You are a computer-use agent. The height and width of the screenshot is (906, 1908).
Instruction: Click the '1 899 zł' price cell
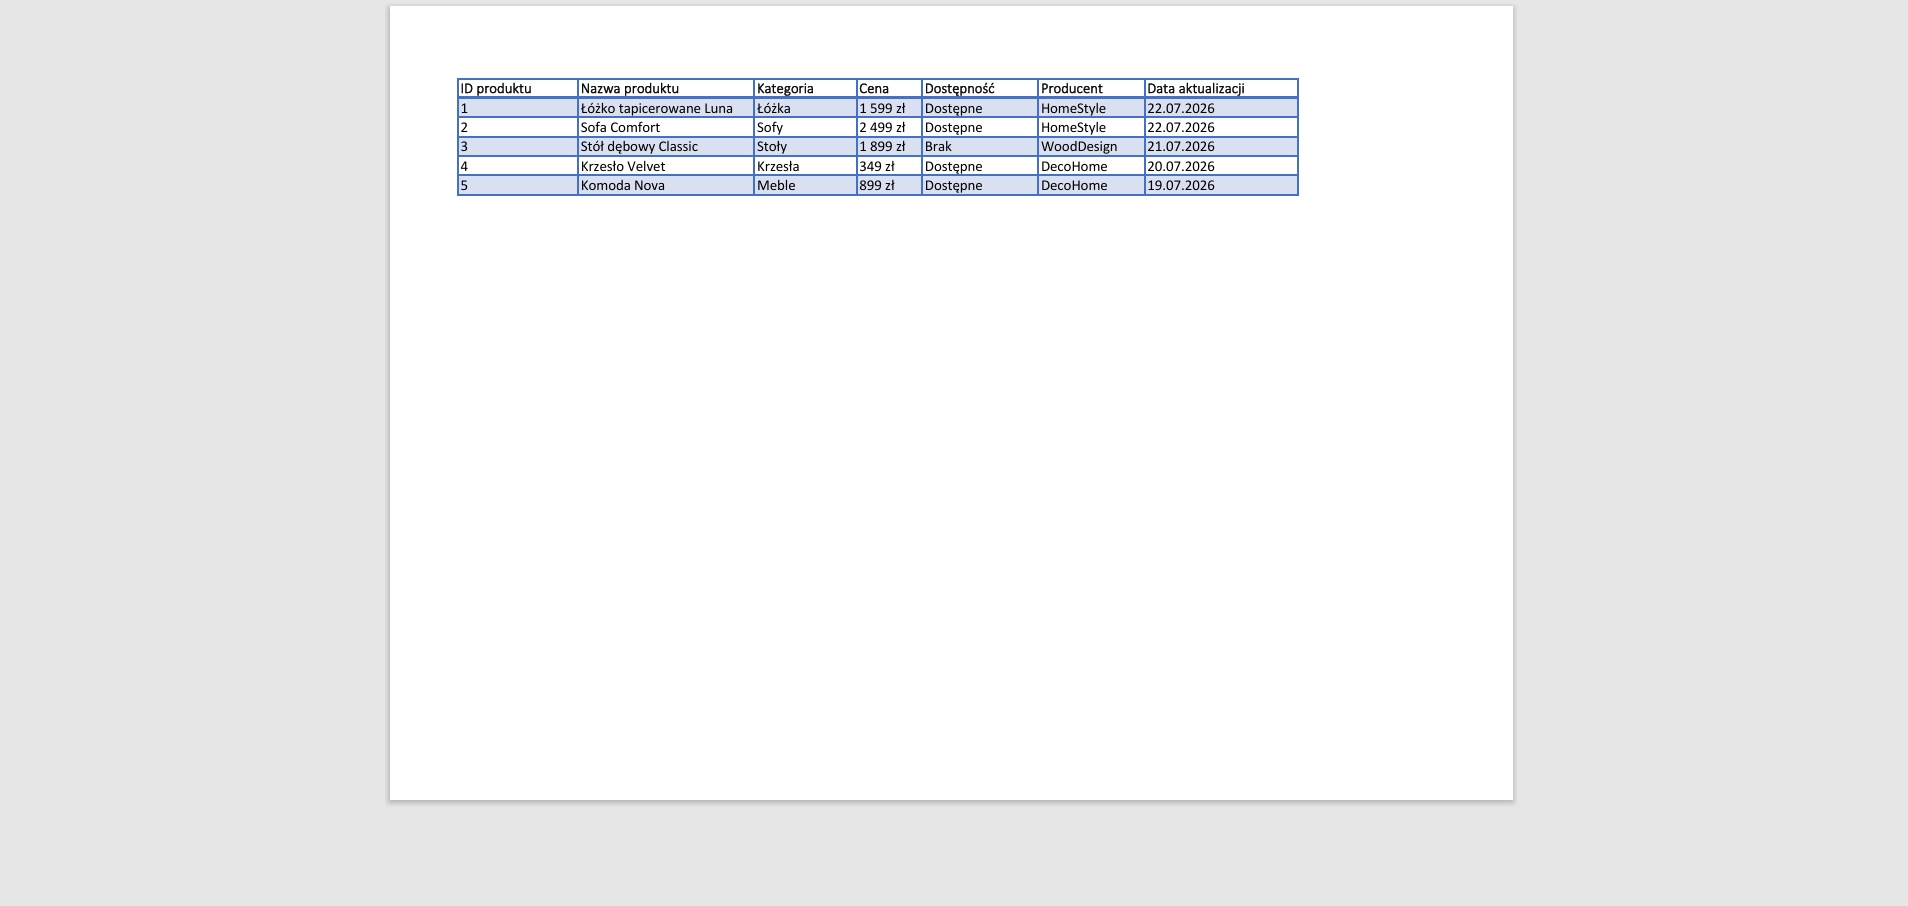(x=889, y=146)
